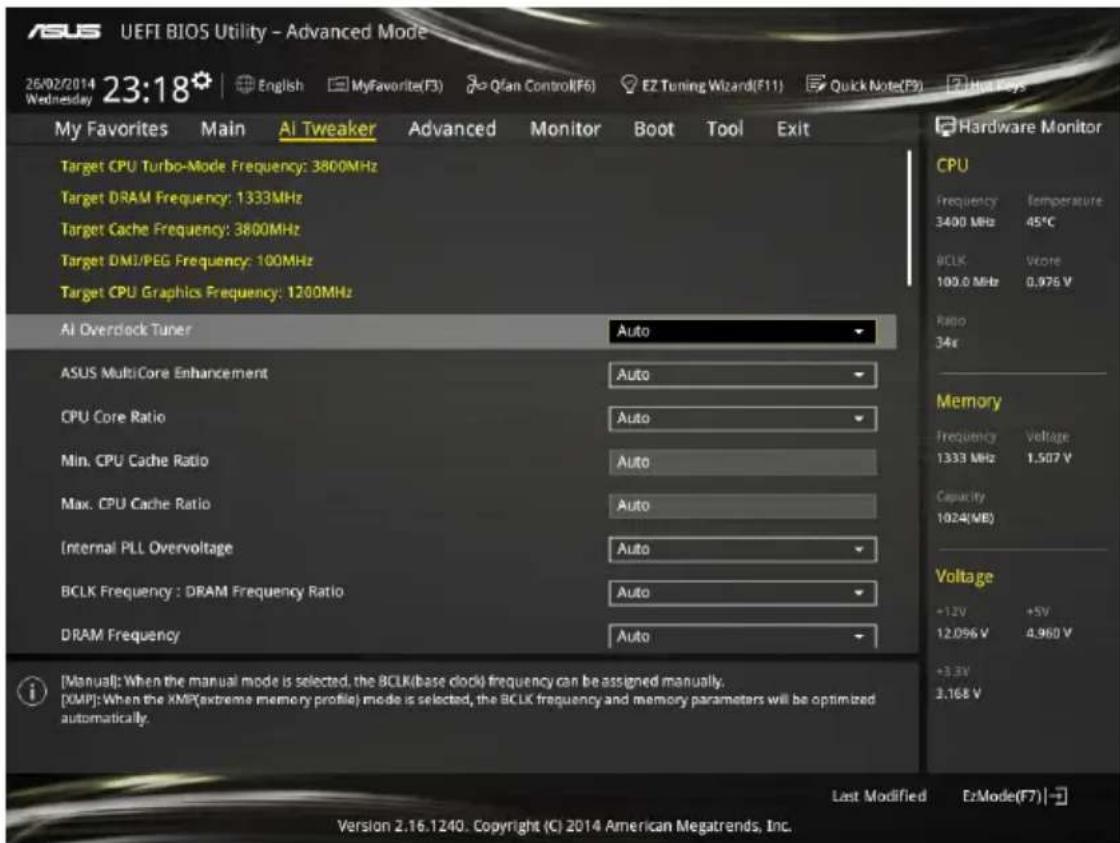Click the 26/02/2014 date

tap(60, 83)
